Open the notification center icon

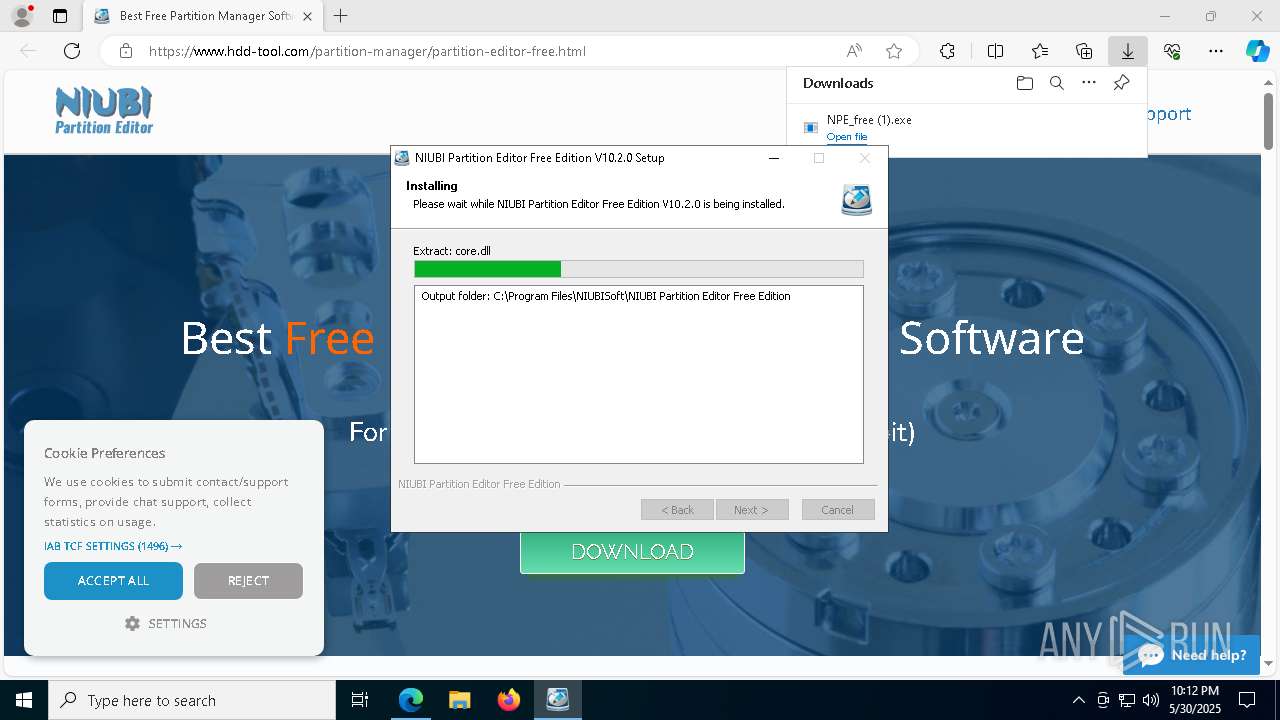1247,700
